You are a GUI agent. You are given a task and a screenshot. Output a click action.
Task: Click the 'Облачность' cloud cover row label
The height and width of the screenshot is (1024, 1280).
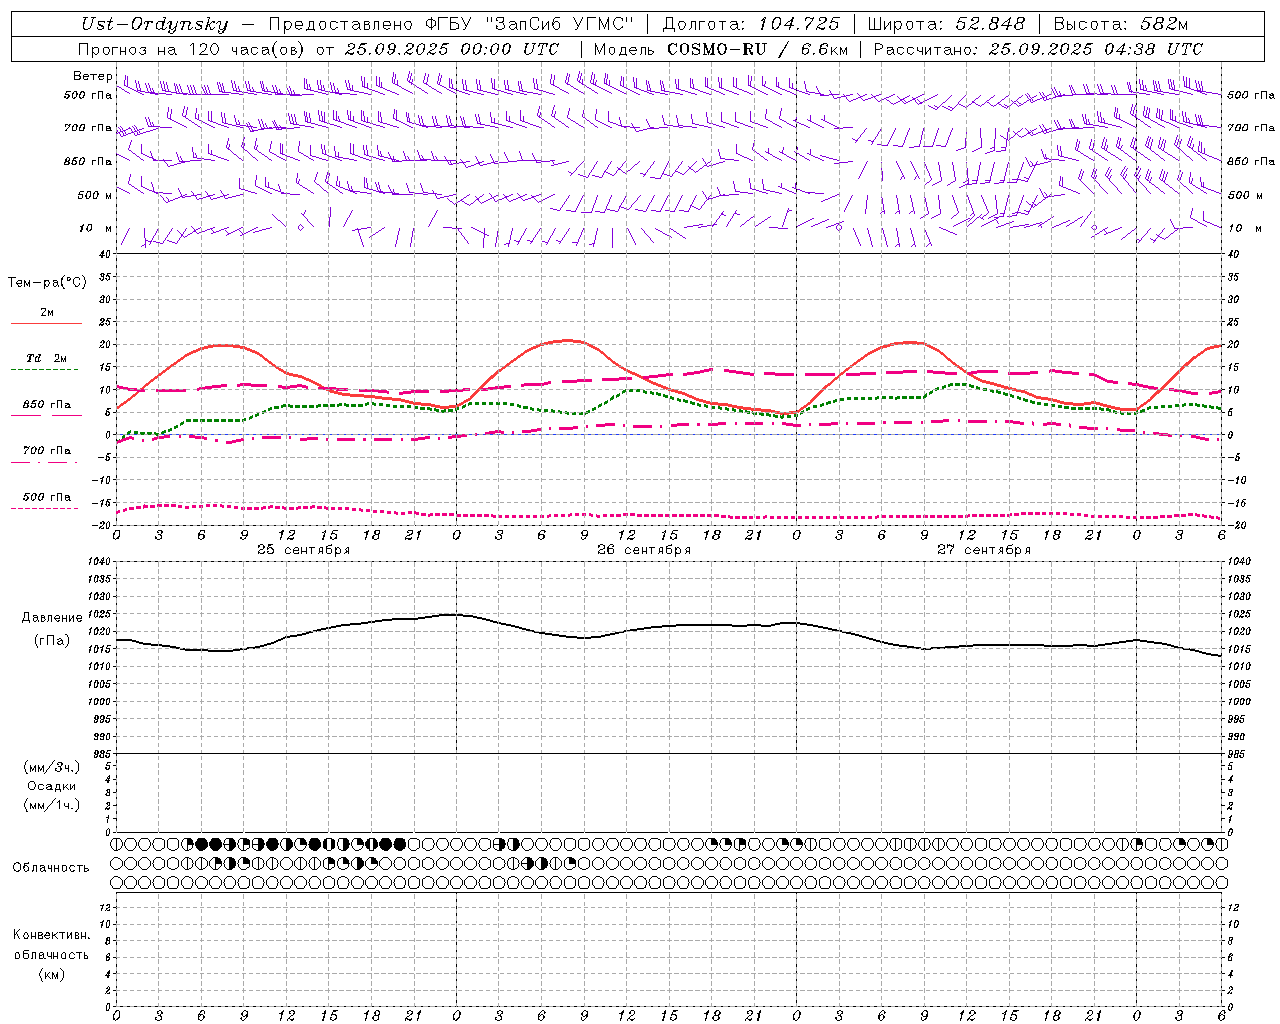51,867
